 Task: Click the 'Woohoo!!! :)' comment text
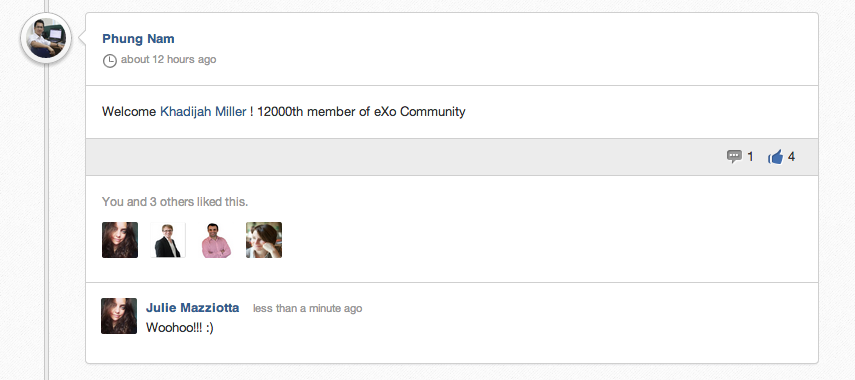pos(179,328)
